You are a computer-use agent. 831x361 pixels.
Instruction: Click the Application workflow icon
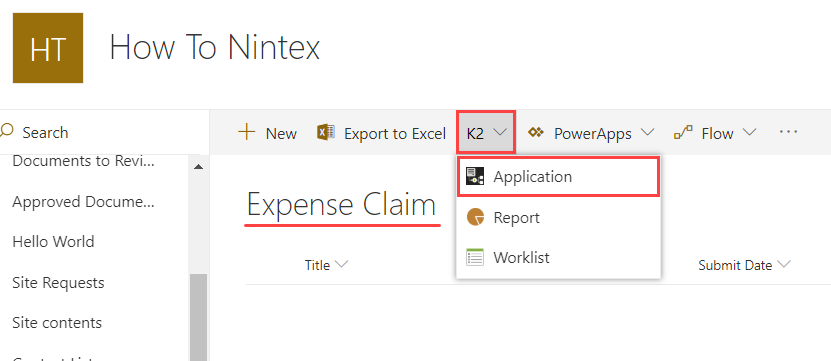(x=475, y=176)
